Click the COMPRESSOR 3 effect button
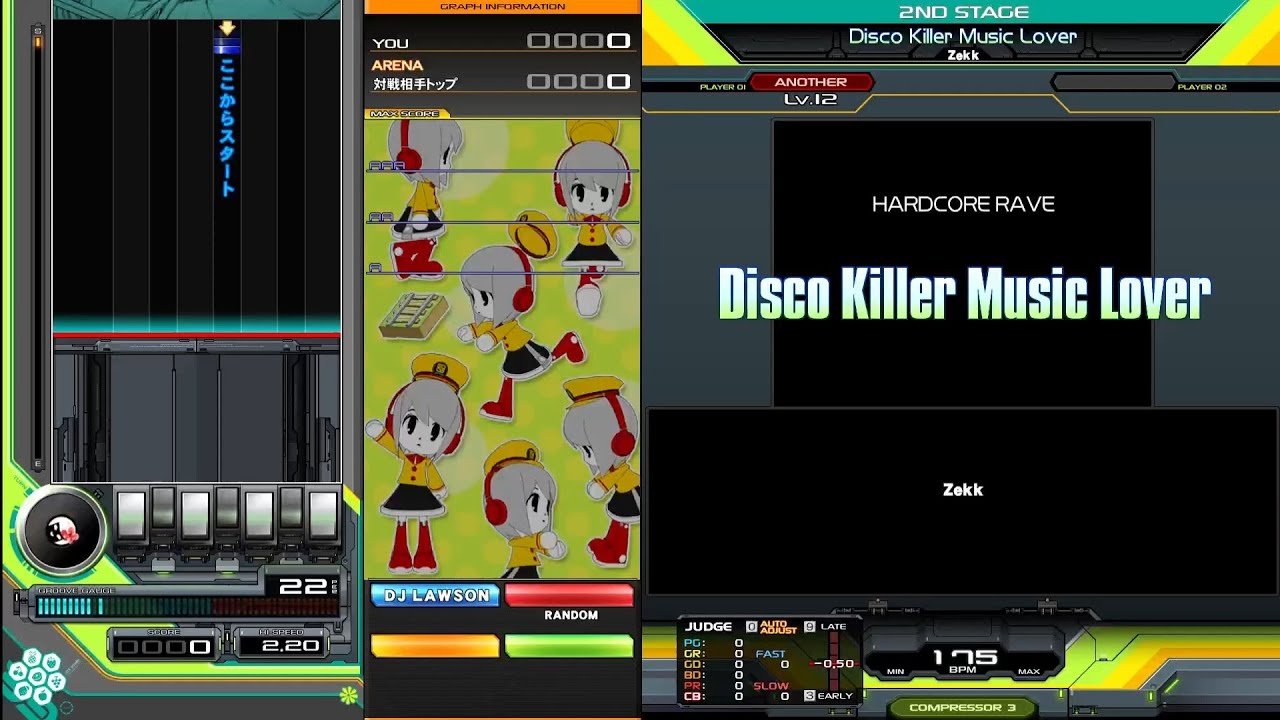Screen dimensions: 1280x720 [962, 707]
